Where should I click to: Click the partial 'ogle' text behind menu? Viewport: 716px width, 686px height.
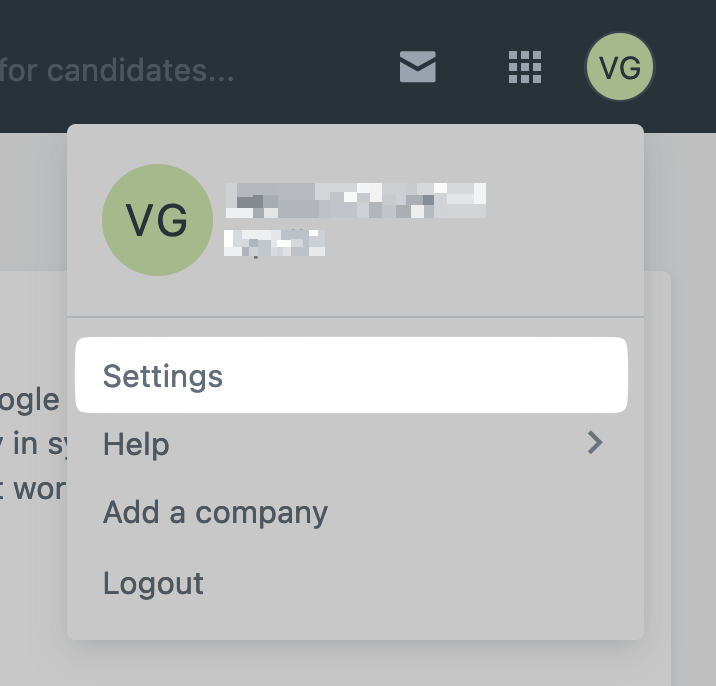pos(30,401)
